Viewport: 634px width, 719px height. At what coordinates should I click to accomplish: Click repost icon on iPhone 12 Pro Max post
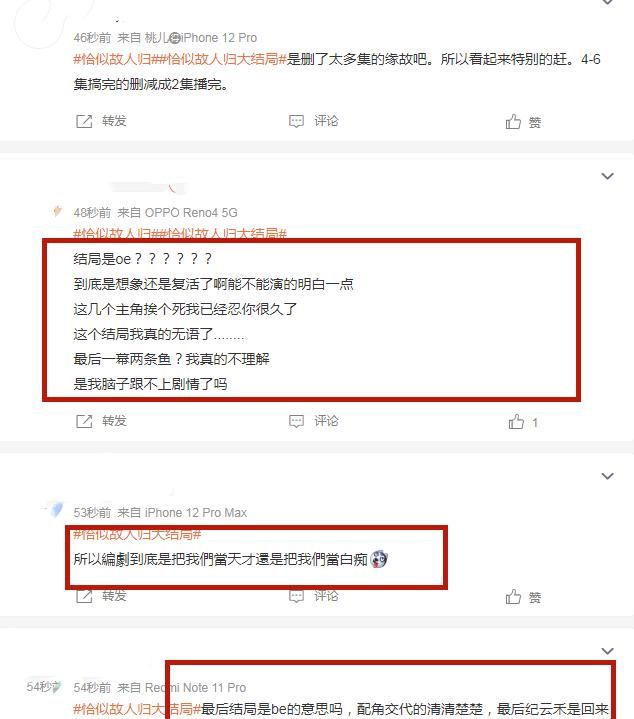[x=84, y=596]
